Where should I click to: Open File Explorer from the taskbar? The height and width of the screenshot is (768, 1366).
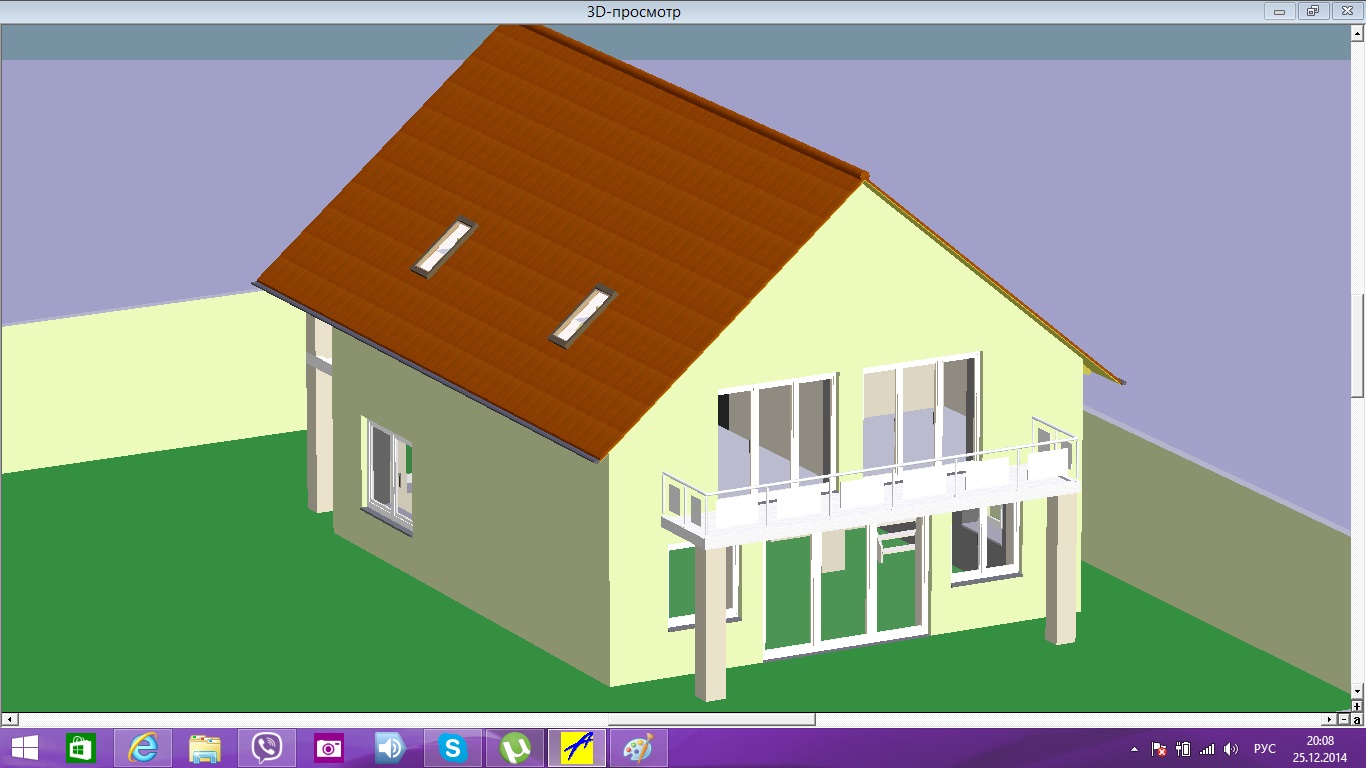point(205,748)
